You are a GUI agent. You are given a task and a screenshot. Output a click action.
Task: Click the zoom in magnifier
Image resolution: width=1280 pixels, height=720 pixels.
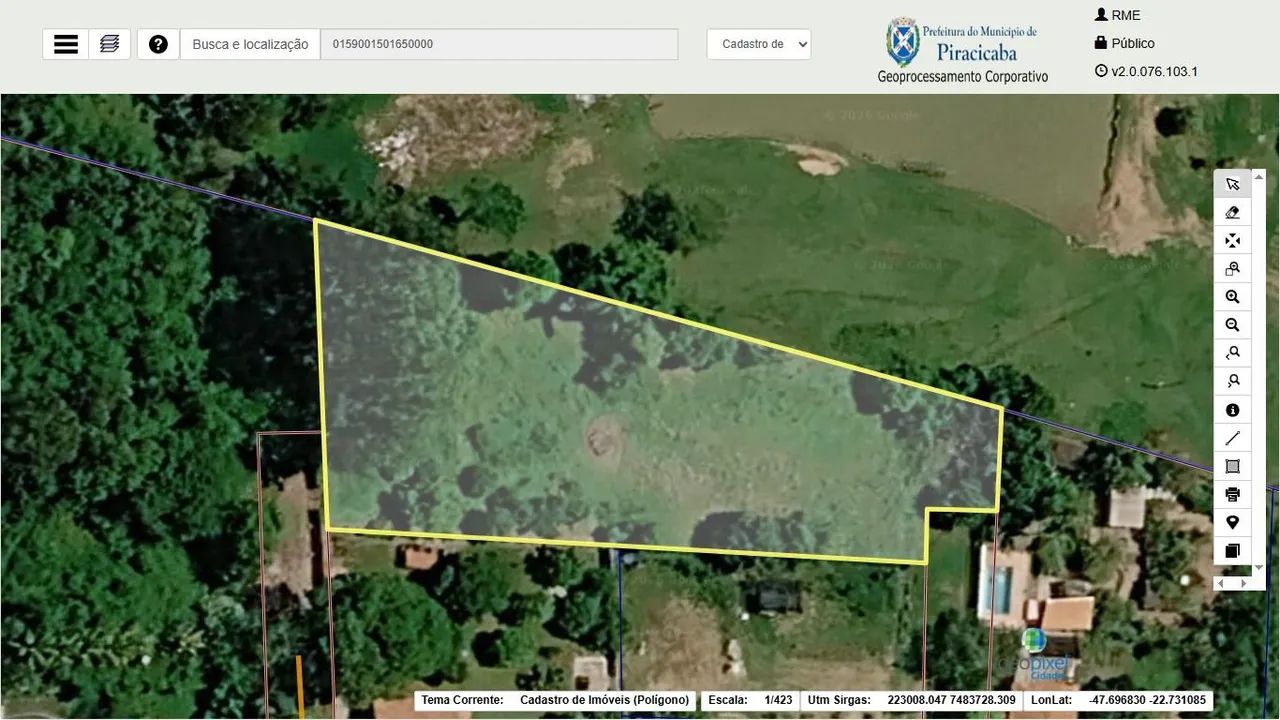(x=1232, y=297)
